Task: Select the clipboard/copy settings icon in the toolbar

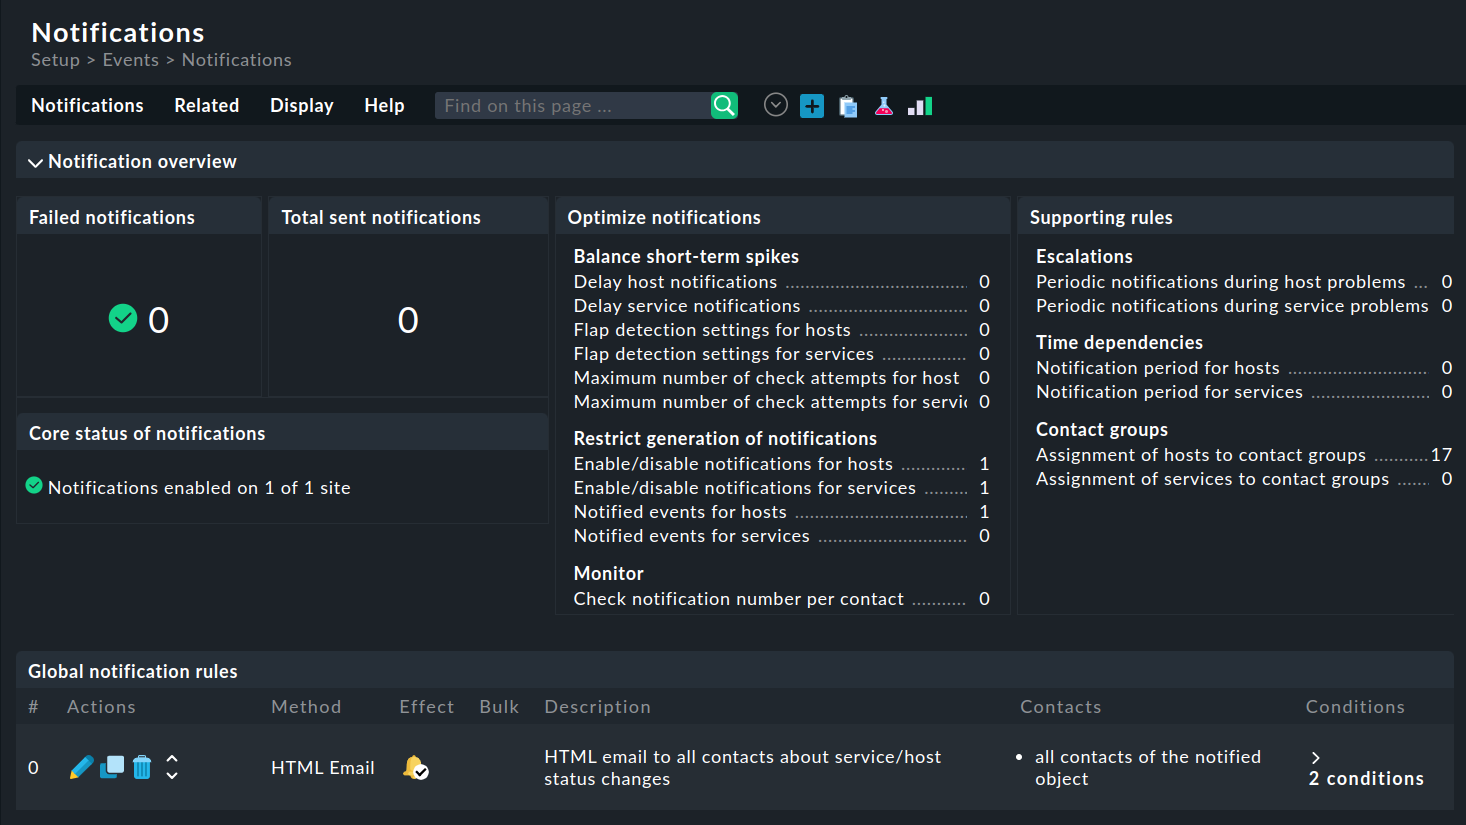Action: (x=847, y=105)
